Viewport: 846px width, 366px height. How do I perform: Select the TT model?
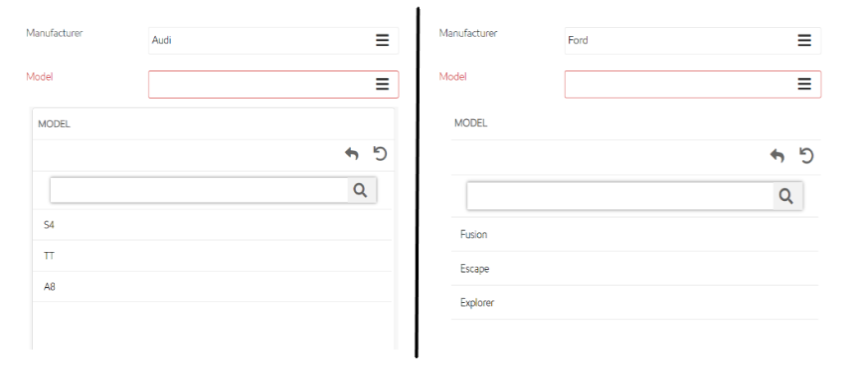point(212,256)
